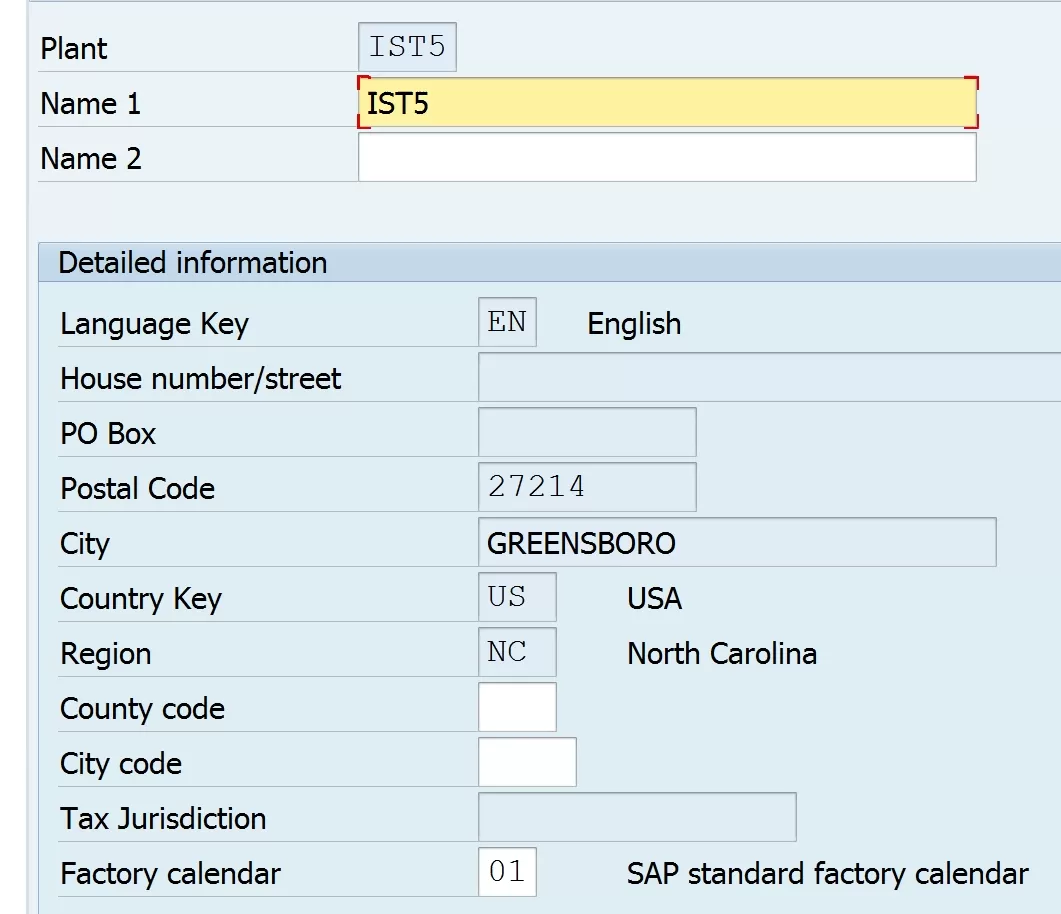Click the County code label
The width and height of the screenshot is (1061, 914).
point(142,709)
